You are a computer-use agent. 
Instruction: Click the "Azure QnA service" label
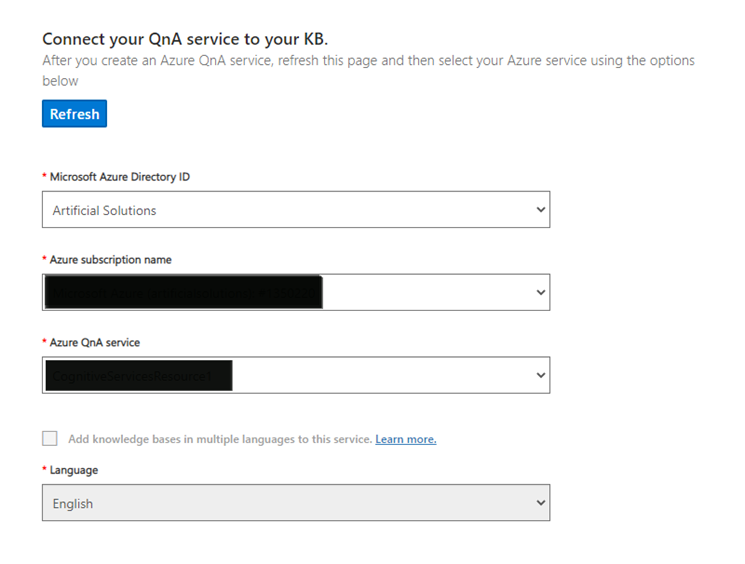coord(94,343)
